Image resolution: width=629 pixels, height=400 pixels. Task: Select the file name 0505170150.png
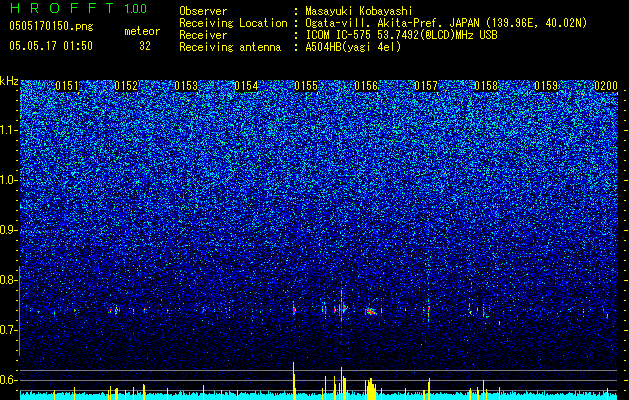click(x=51, y=26)
